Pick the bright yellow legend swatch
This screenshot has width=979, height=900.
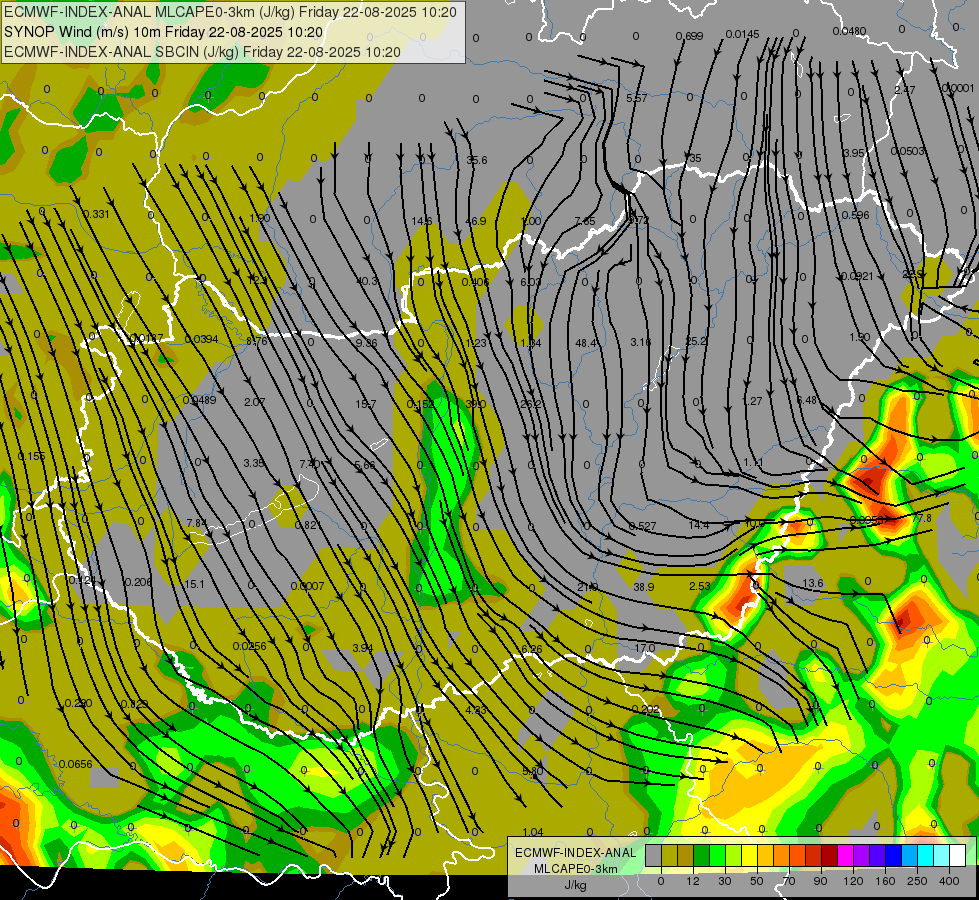click(749, 855)
